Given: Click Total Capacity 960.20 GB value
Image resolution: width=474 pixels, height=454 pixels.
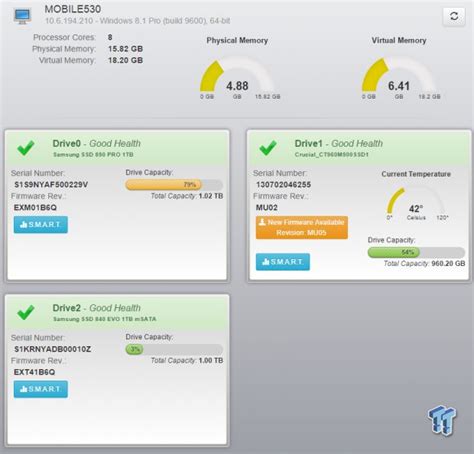Looking at the screenshot, I should pyautogui.click(x=448, y=263).
